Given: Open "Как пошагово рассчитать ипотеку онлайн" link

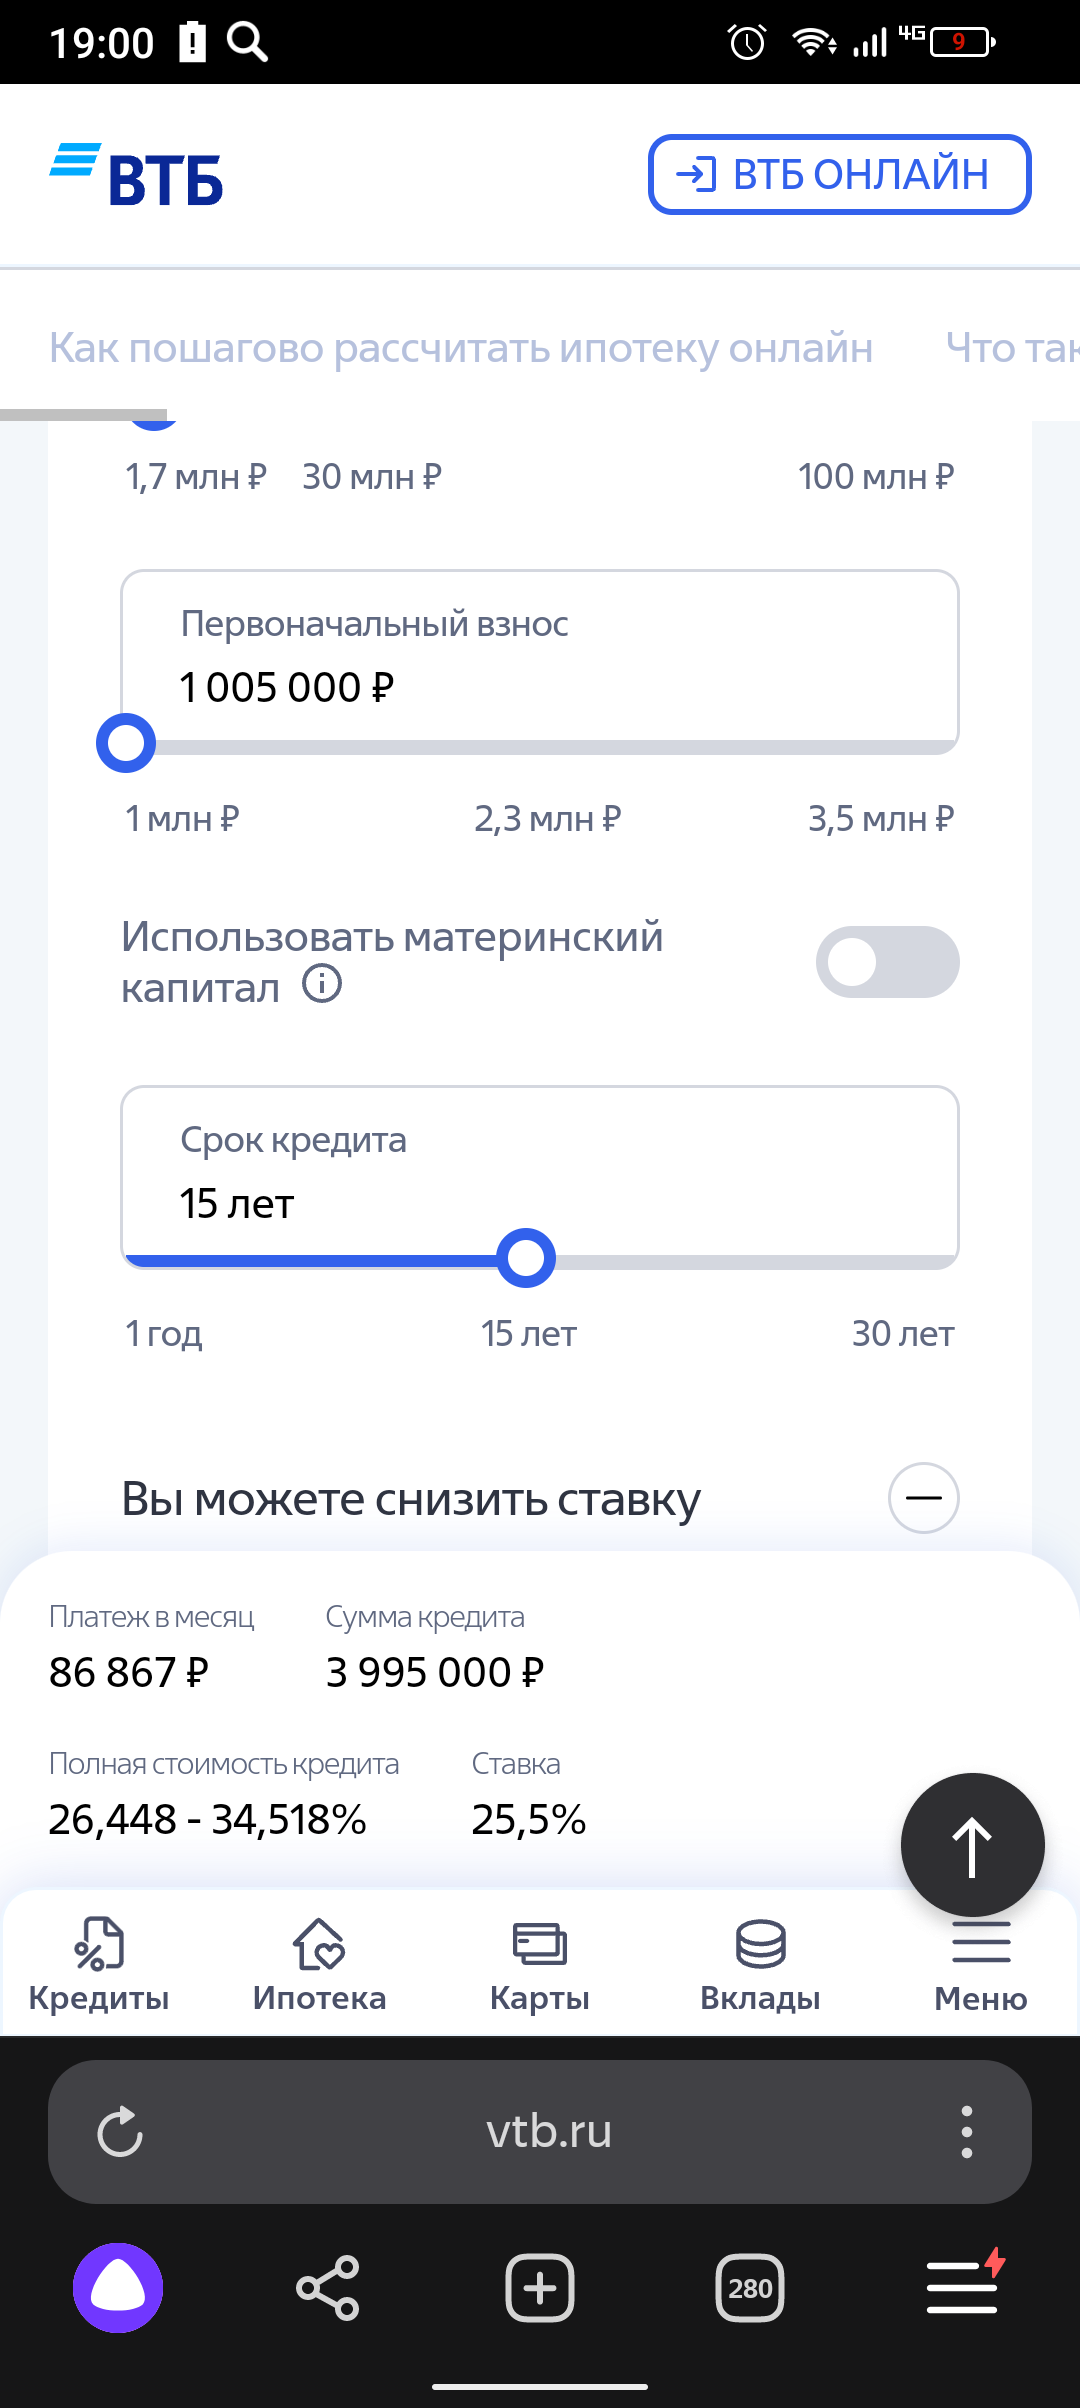Looking at the screenshot, I should (x=461, y=348).
